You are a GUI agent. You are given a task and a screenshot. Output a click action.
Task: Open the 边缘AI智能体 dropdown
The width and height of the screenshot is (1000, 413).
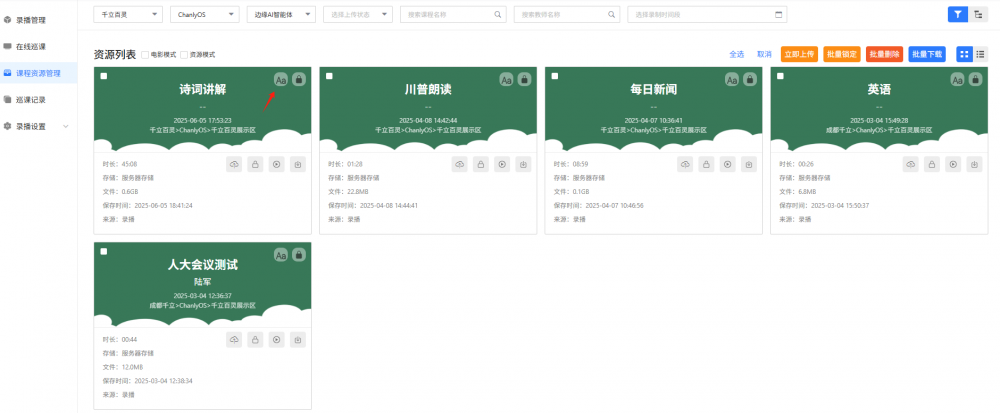pyautogui.click(x=280, y=15)
